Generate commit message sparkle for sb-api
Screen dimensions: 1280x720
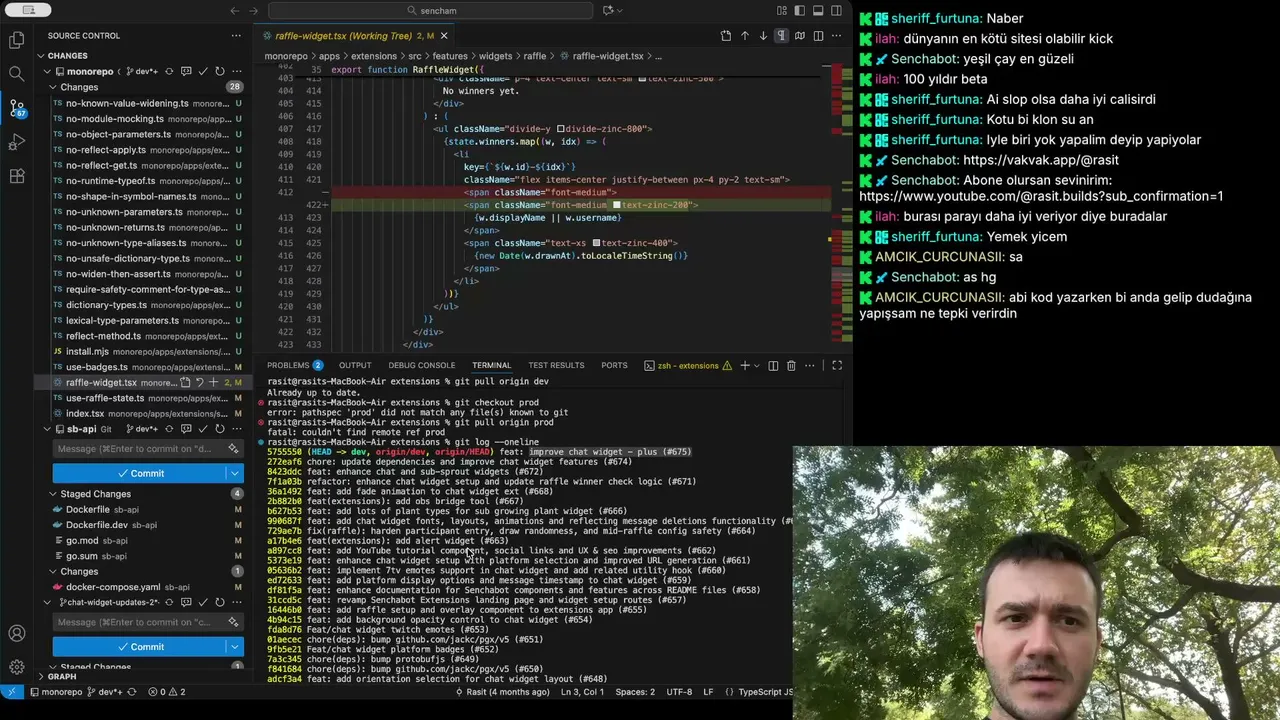[233, 449]
